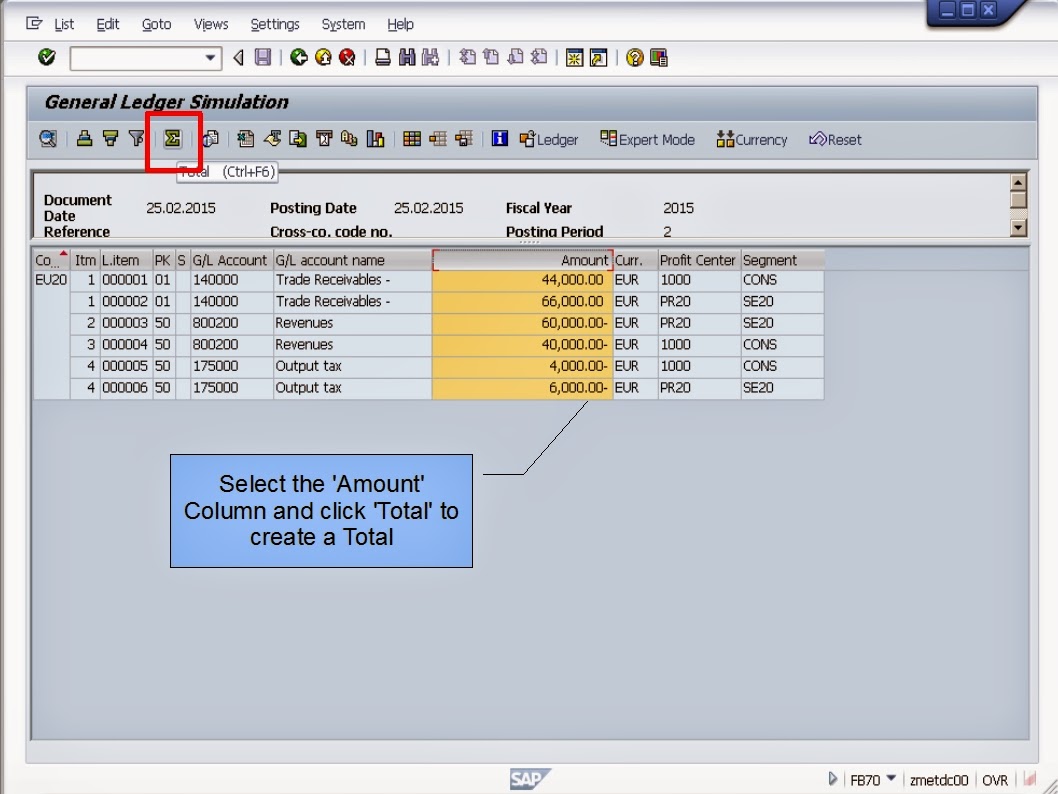
Task: Switch to Expert Mode
Action: (x=647, y=139)
